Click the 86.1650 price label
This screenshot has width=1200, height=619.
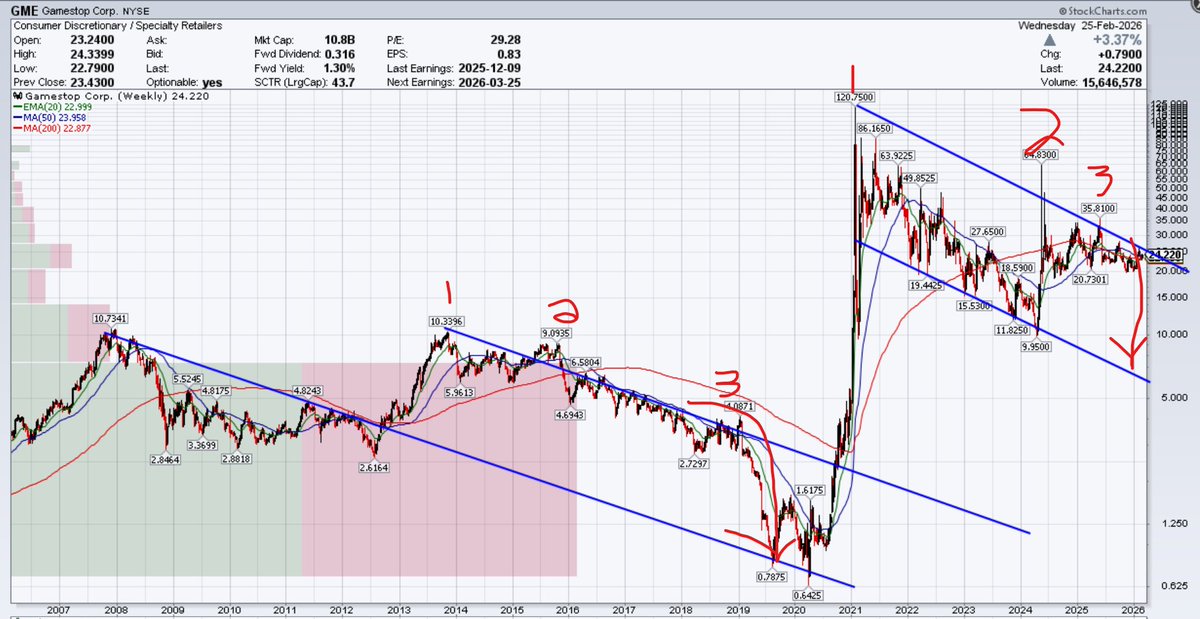pos(874,130)
